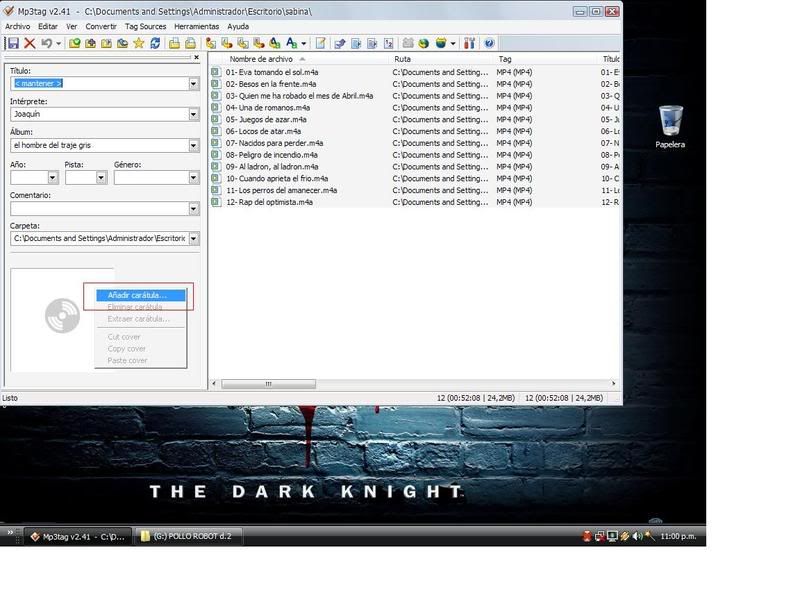
Task: Click the cover art disc placeholder
Action: point(62,316)
